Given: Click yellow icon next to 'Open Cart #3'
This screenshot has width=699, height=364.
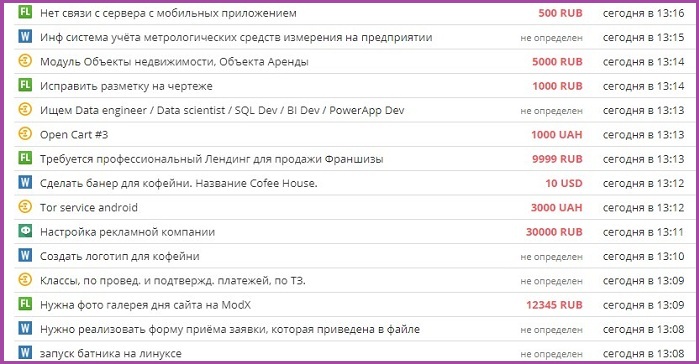Looking at the screenshot, I should (25, 133).
